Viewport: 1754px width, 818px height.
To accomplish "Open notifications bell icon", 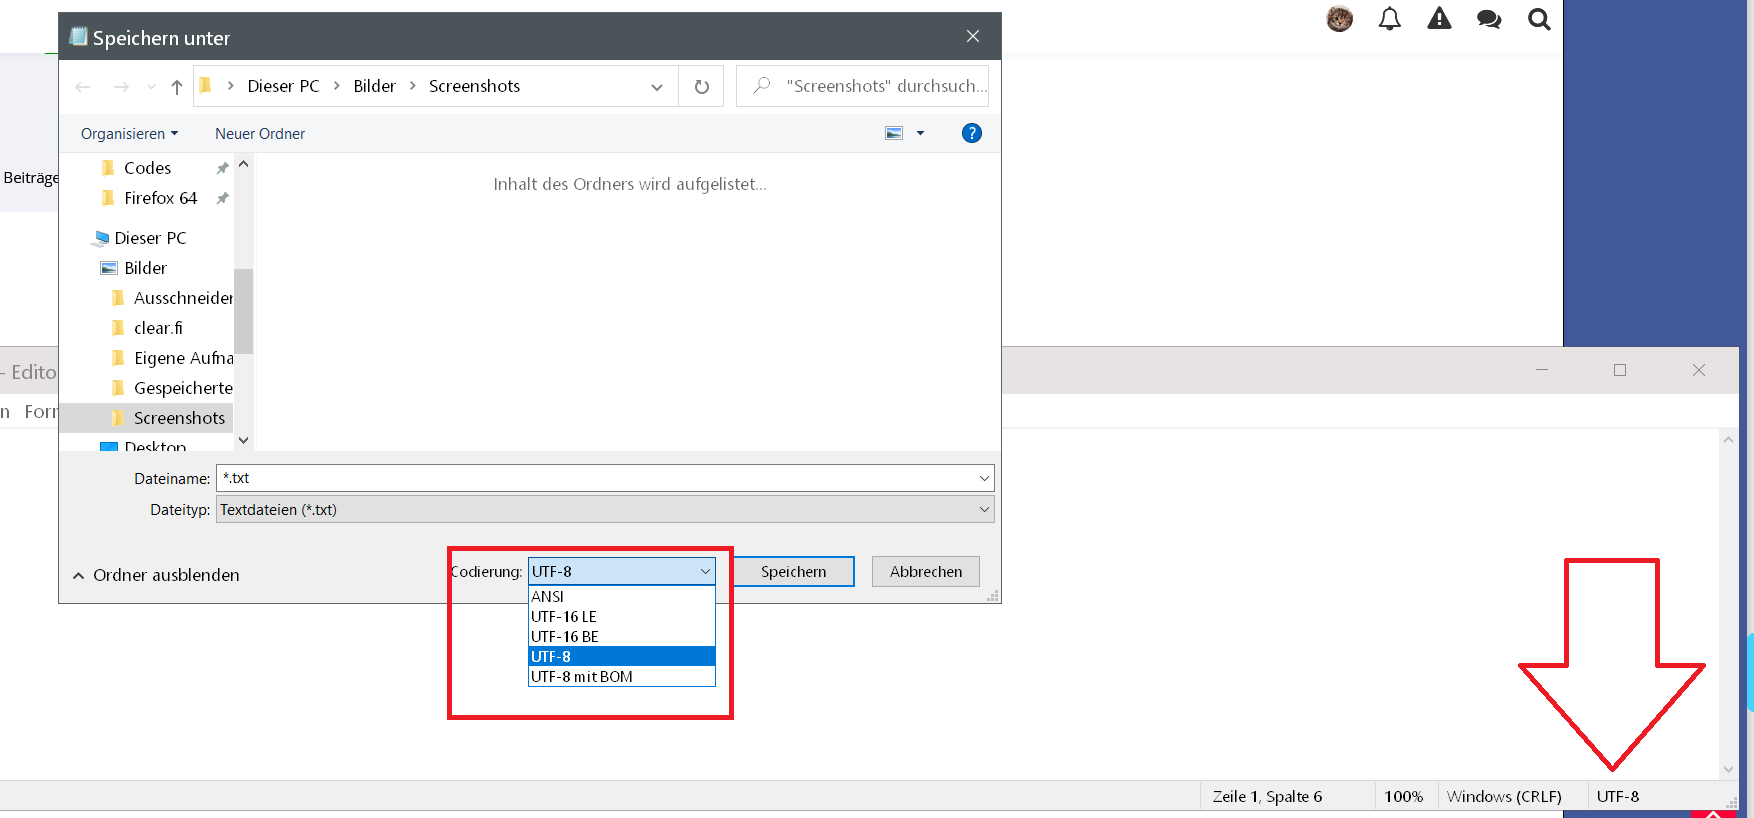I will pyautogui.click(x=1389, y=19).
